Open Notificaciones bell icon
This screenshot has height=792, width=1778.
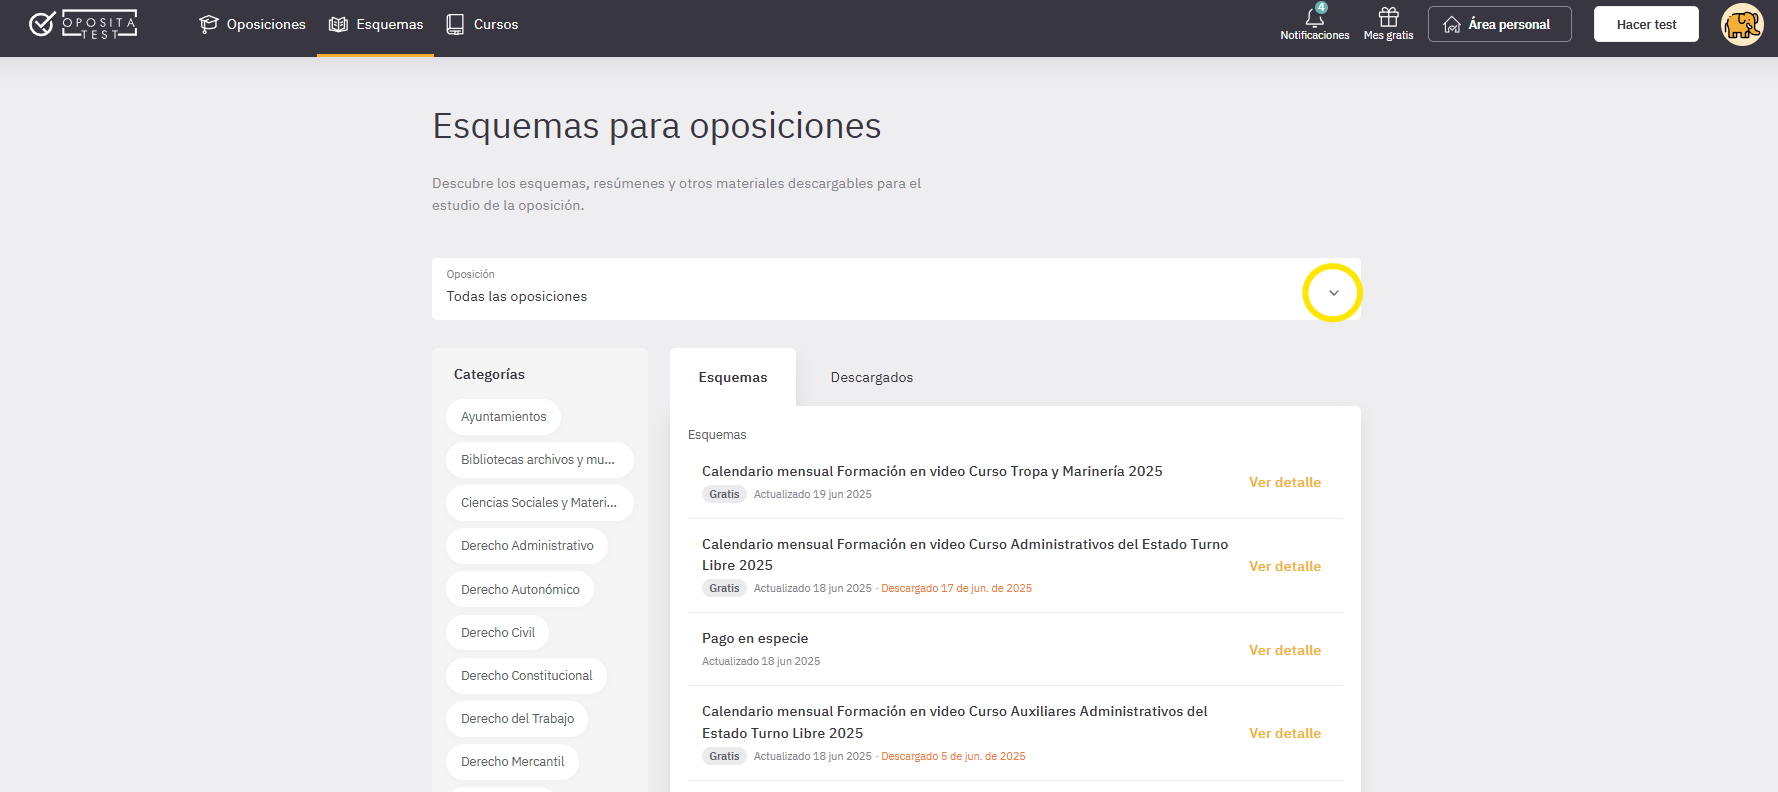pyautogui.click(x=1314, y=16)
